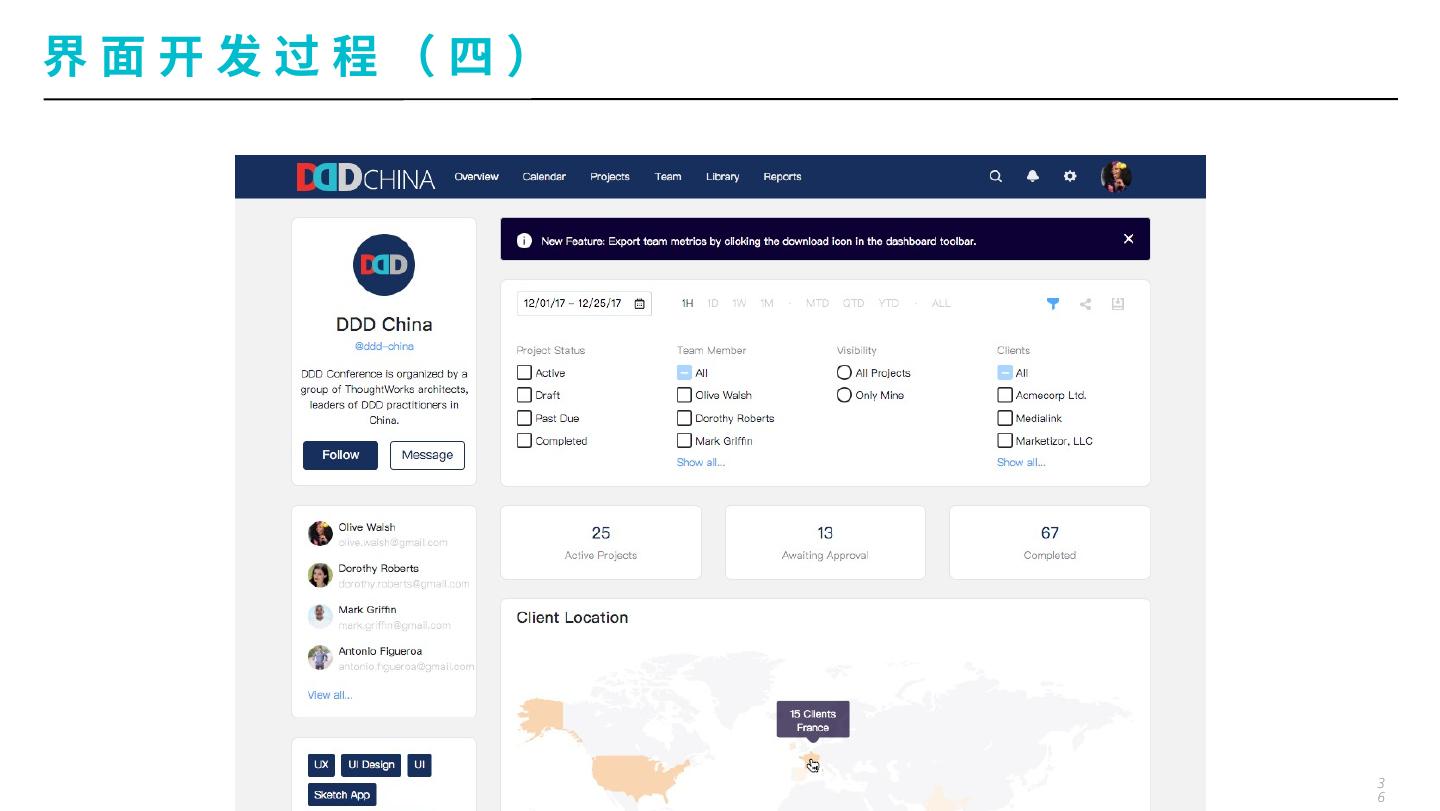
Task: Open the date range picker field
Action: pyautogui.click(x=584, y=304)
